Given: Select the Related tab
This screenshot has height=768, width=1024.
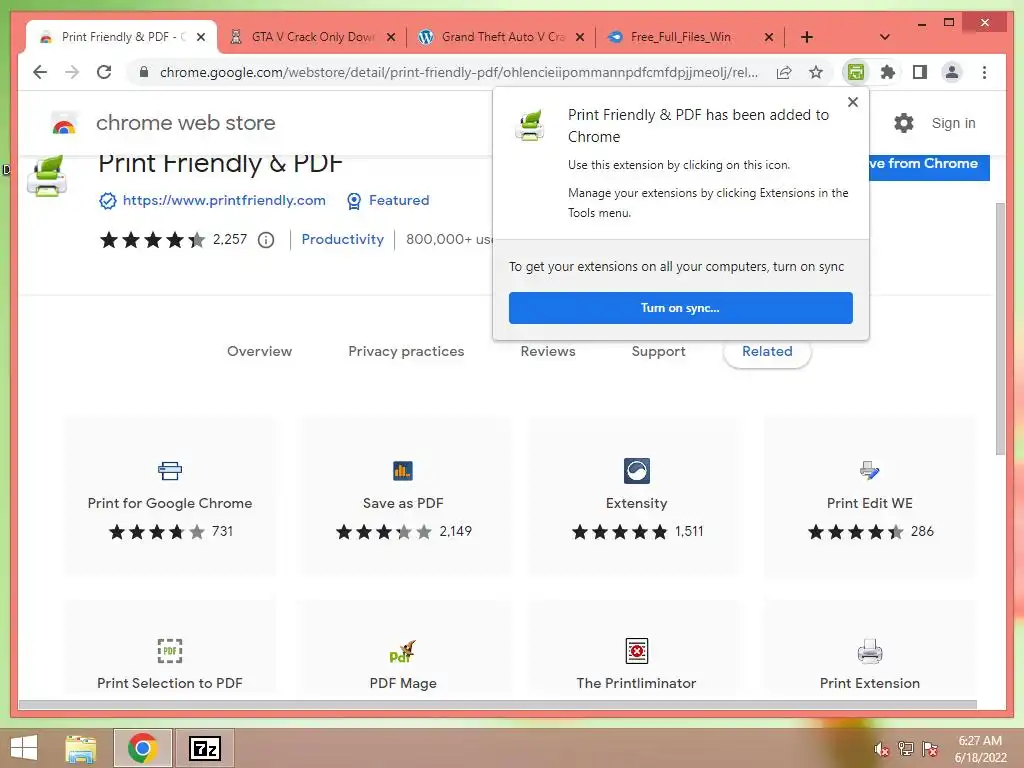Looking at the screenshot, I should [767, 351].
